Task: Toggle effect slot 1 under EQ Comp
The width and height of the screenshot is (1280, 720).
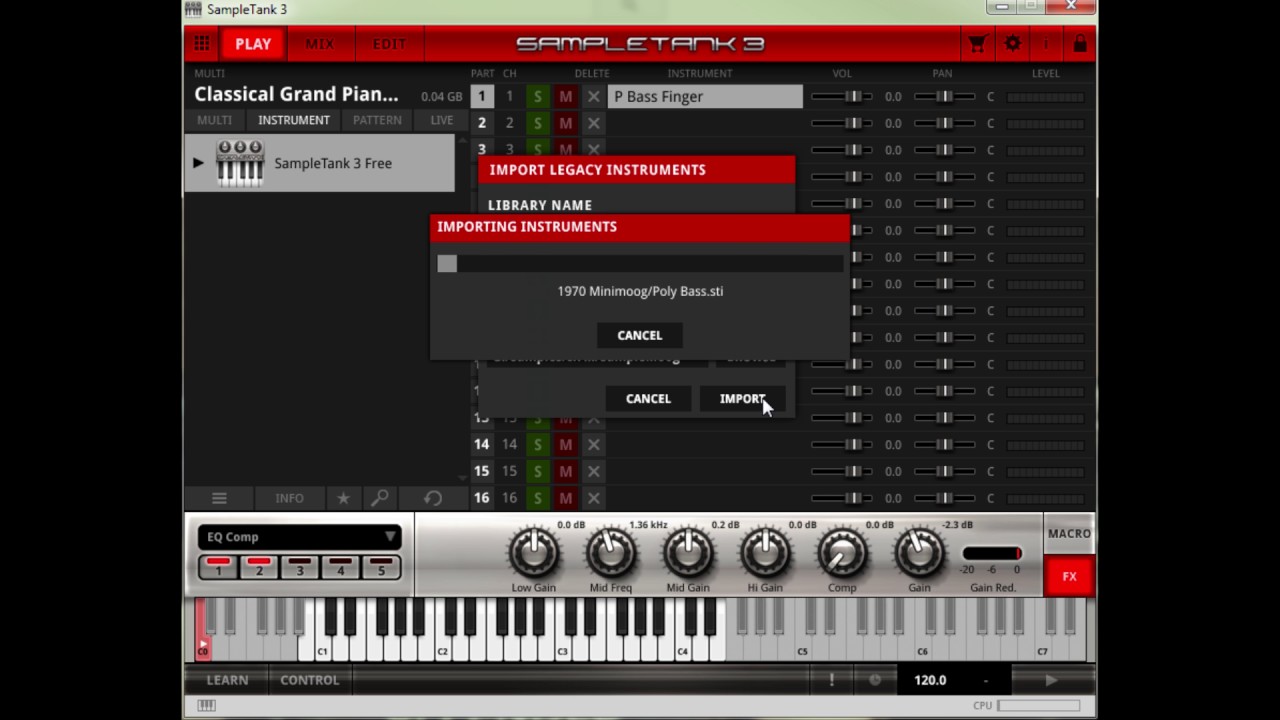Action: coord(218,567)
